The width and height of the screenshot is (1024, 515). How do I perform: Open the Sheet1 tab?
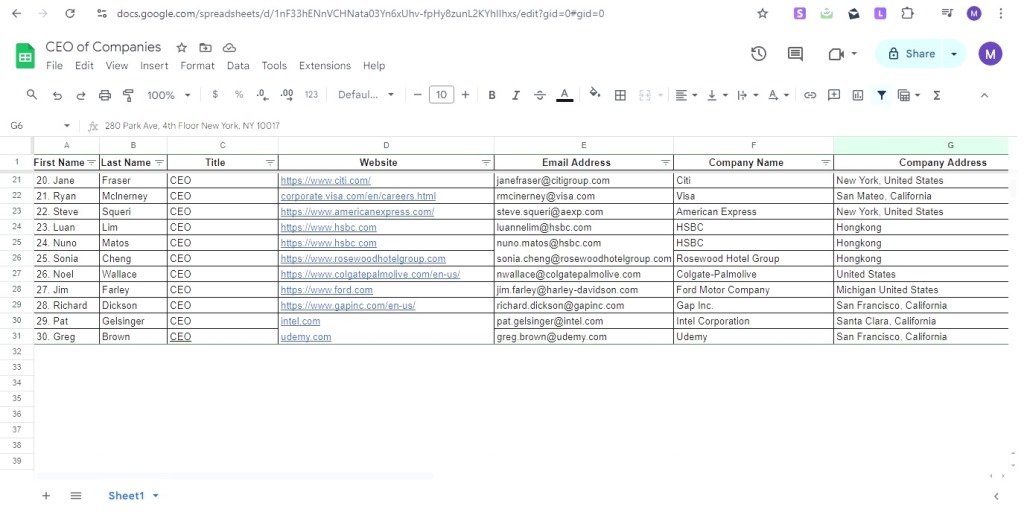(x=133, y=496)
